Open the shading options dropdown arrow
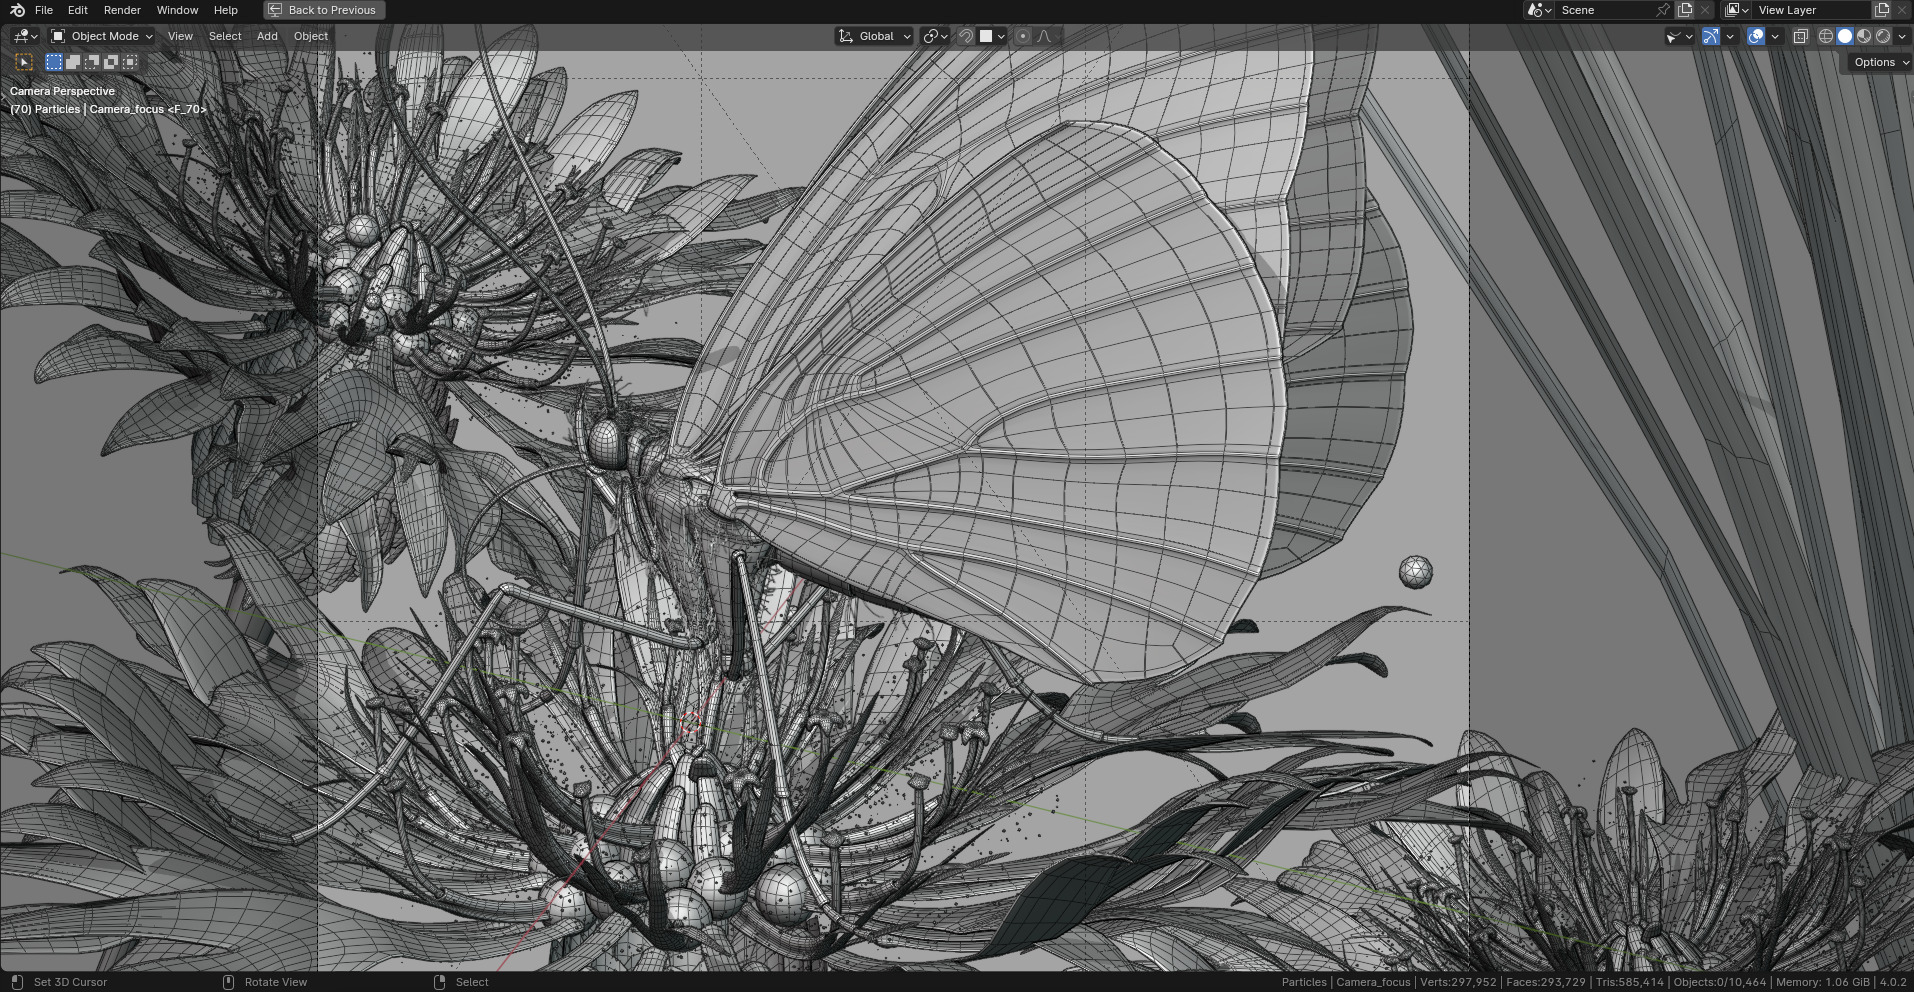 point(1902,36)
